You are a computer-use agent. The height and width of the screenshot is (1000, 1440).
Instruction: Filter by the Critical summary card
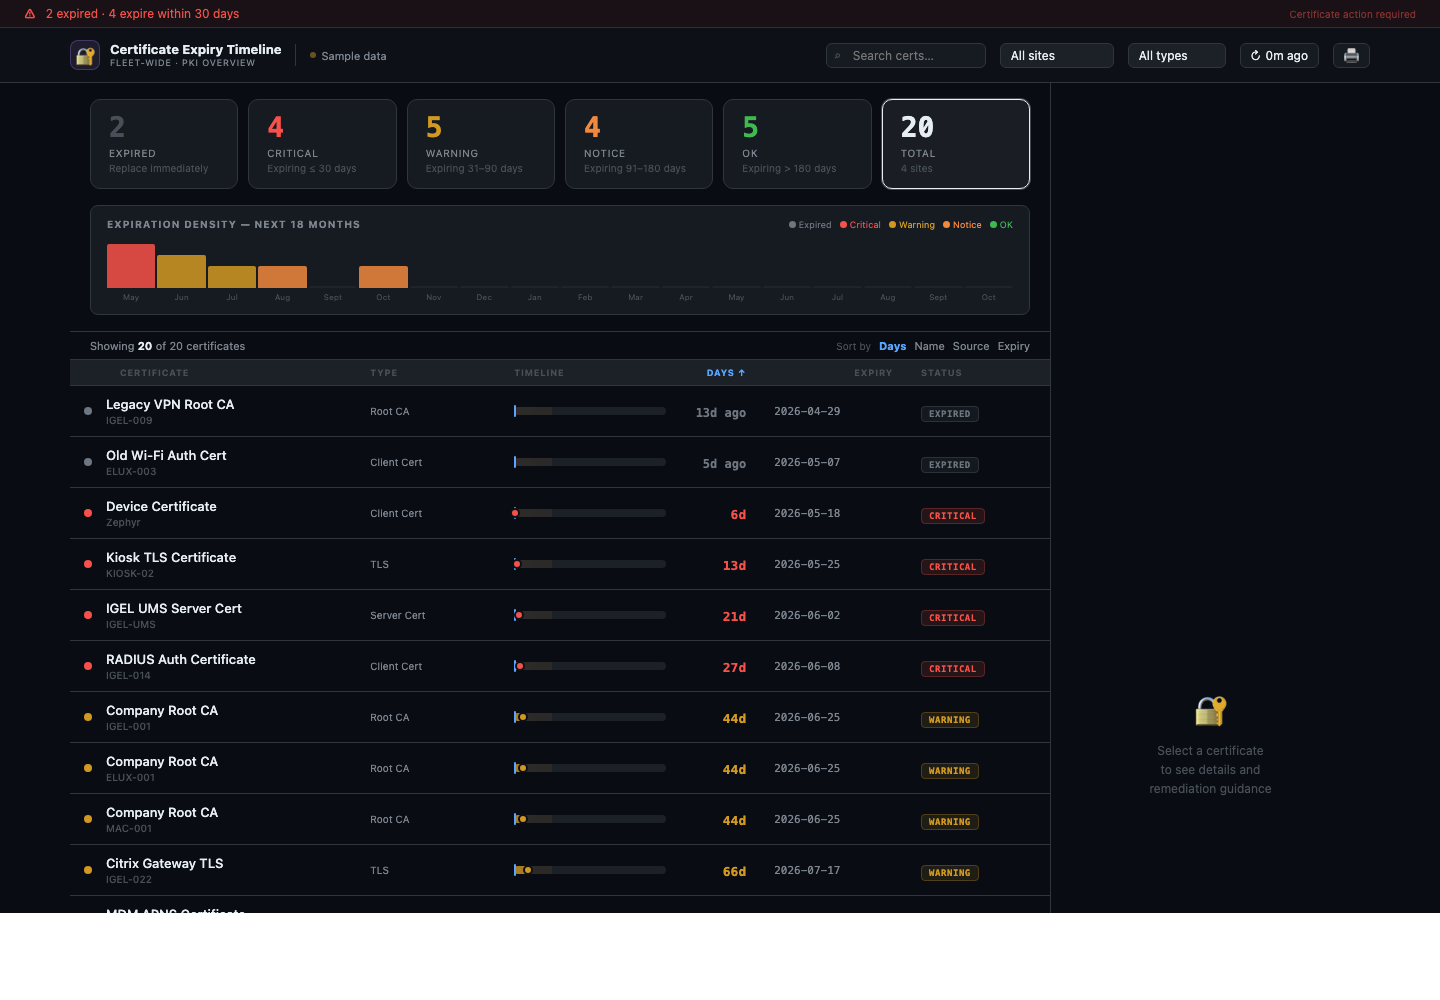322,144
